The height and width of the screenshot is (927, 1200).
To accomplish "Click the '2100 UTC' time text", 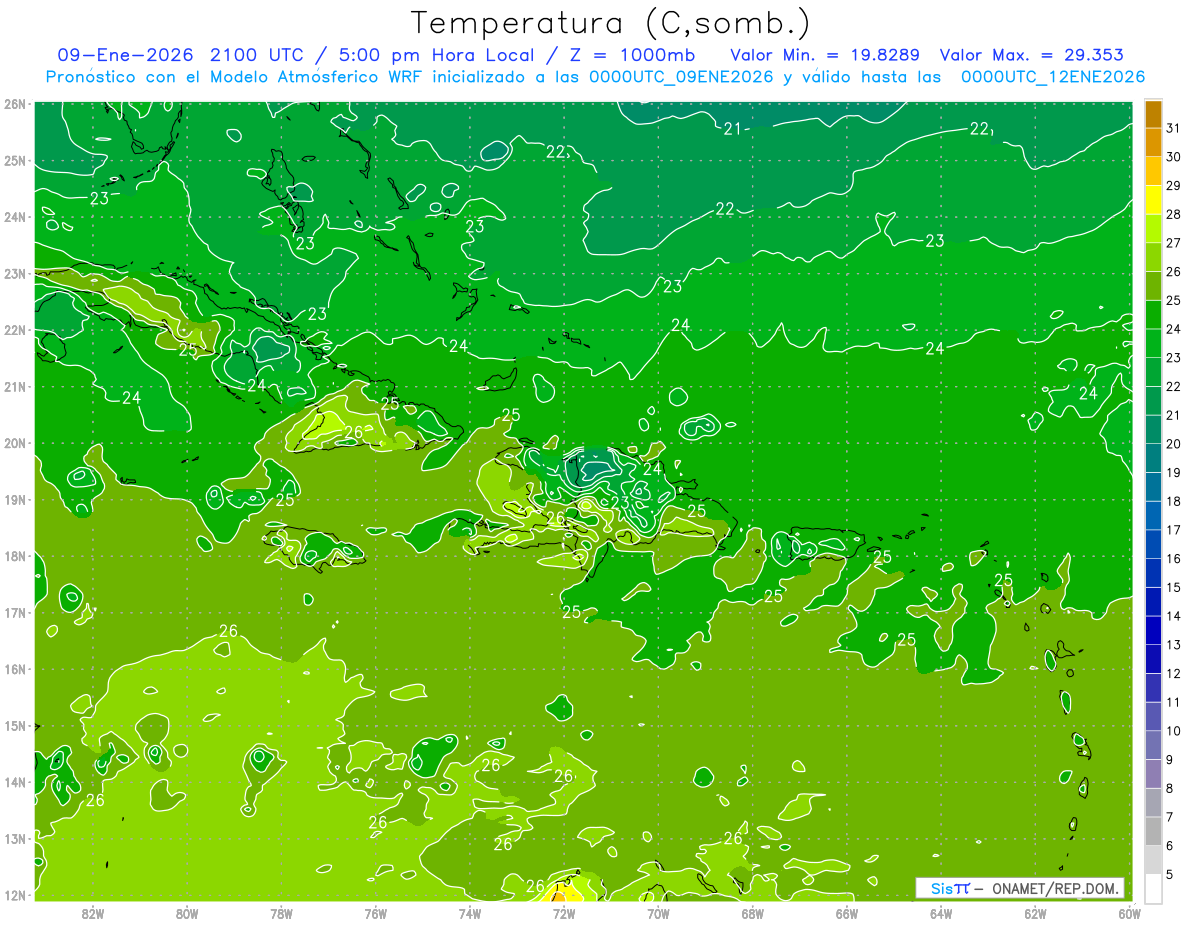I will coord(260,54).
